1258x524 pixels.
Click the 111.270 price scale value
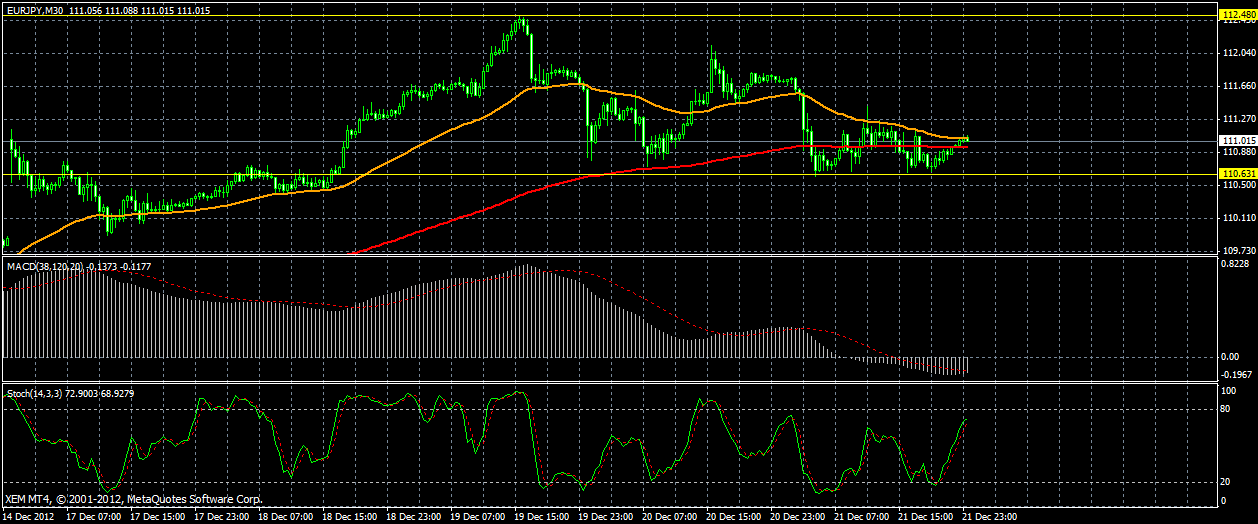point(1237,119)
